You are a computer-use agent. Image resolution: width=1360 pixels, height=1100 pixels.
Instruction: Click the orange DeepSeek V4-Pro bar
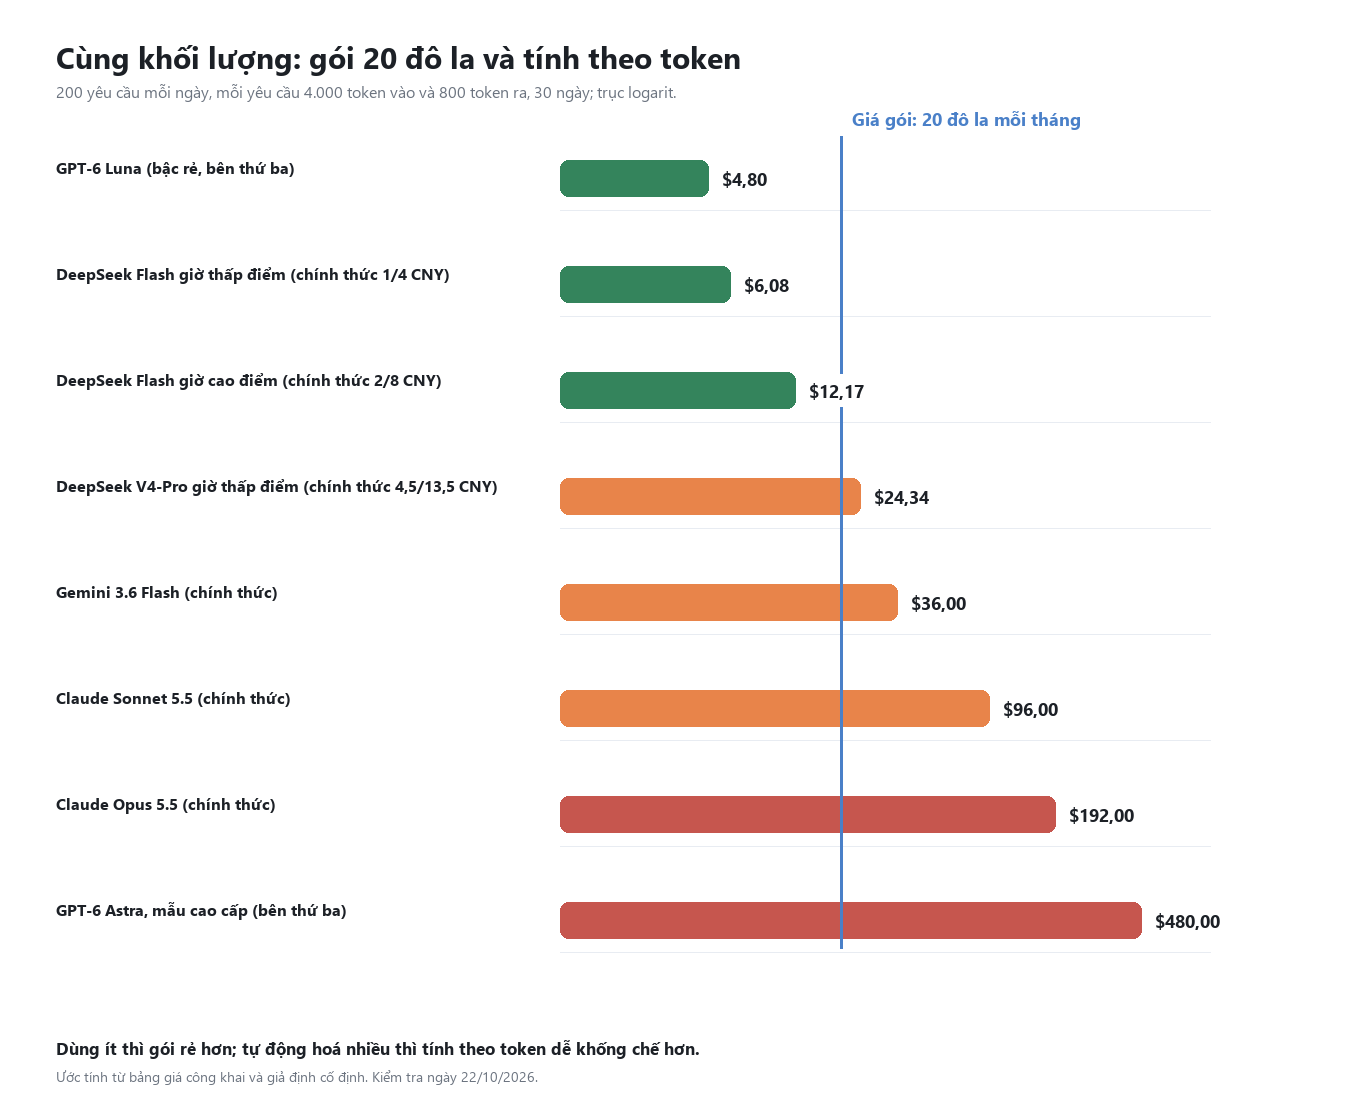coord(710,497)
